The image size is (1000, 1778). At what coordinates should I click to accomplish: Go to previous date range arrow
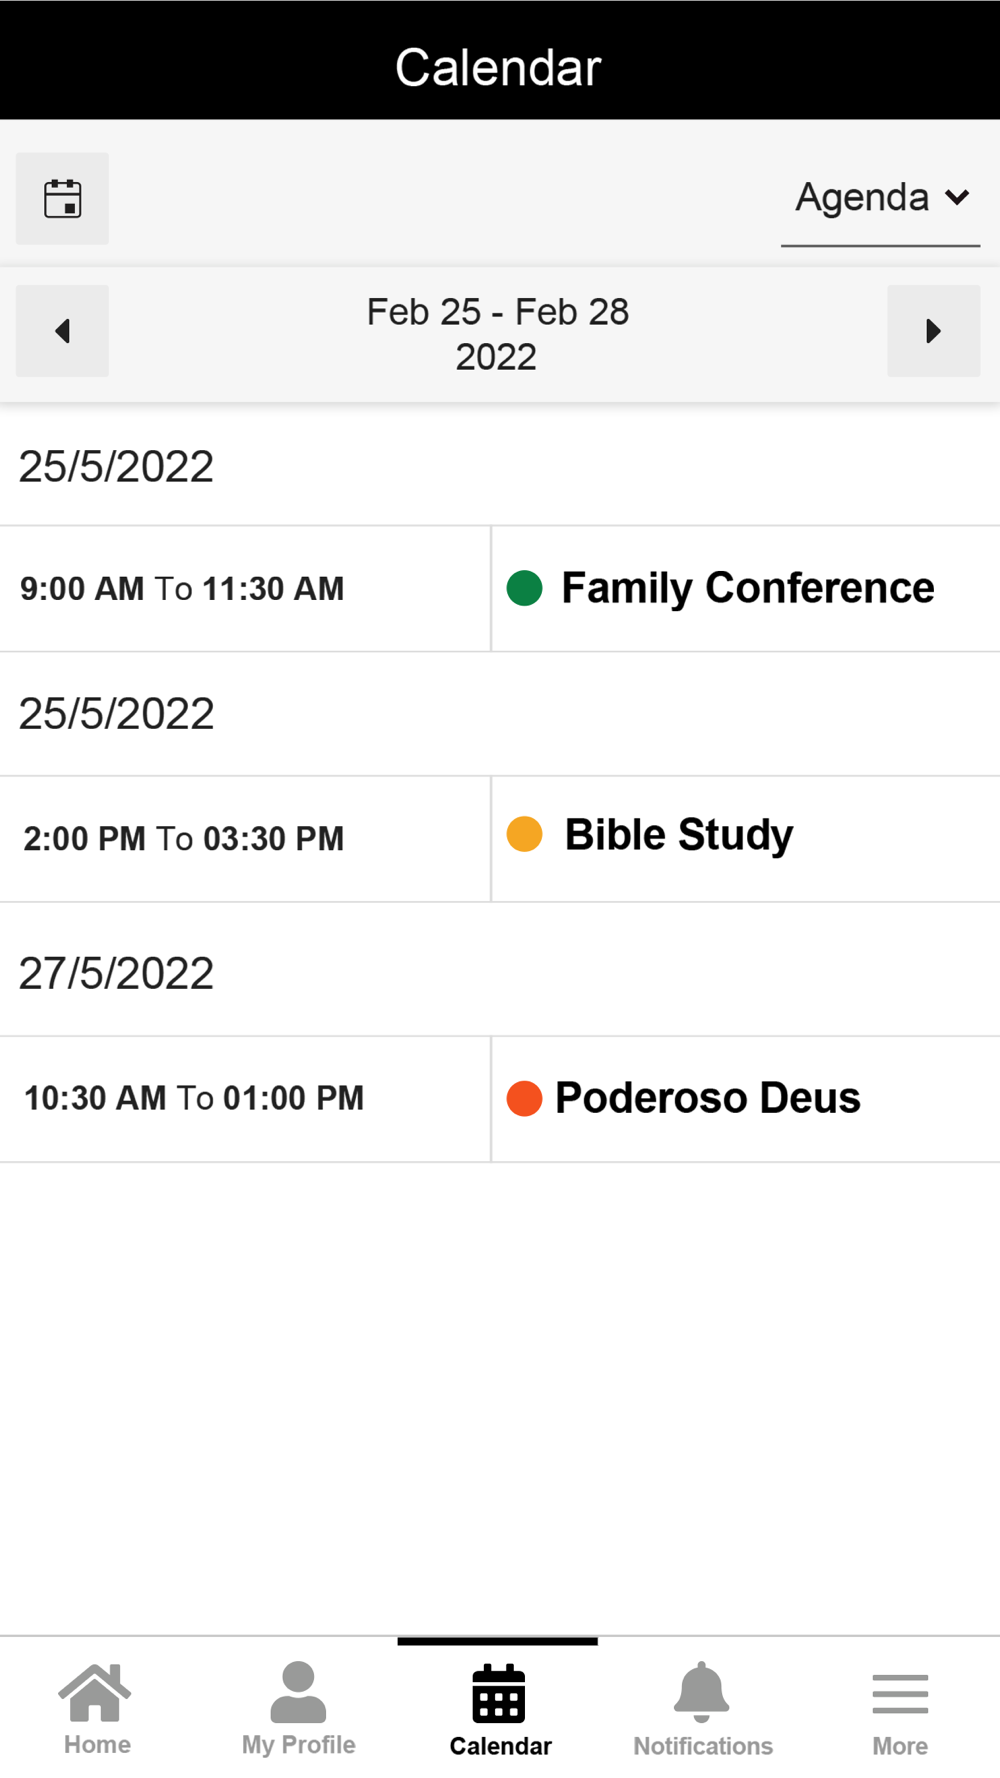click(x=62, y=331)
